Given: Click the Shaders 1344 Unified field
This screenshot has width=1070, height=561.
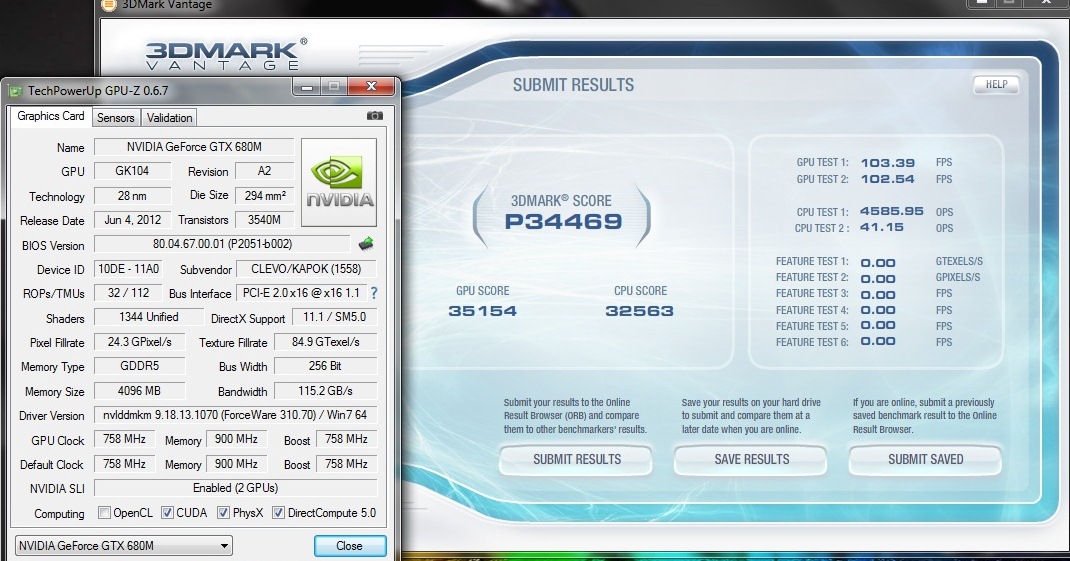Looking at the screenshot, I should point(149,317).
